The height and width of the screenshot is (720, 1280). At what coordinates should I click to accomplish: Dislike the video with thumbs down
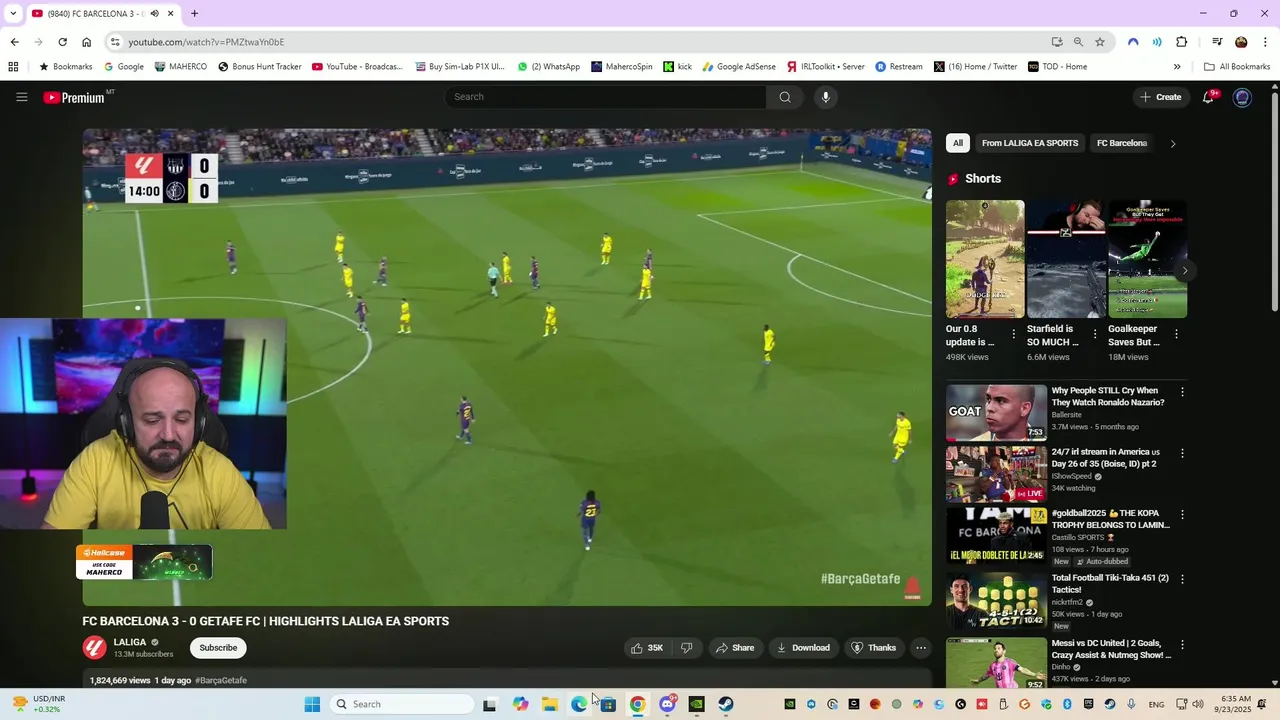687,648
